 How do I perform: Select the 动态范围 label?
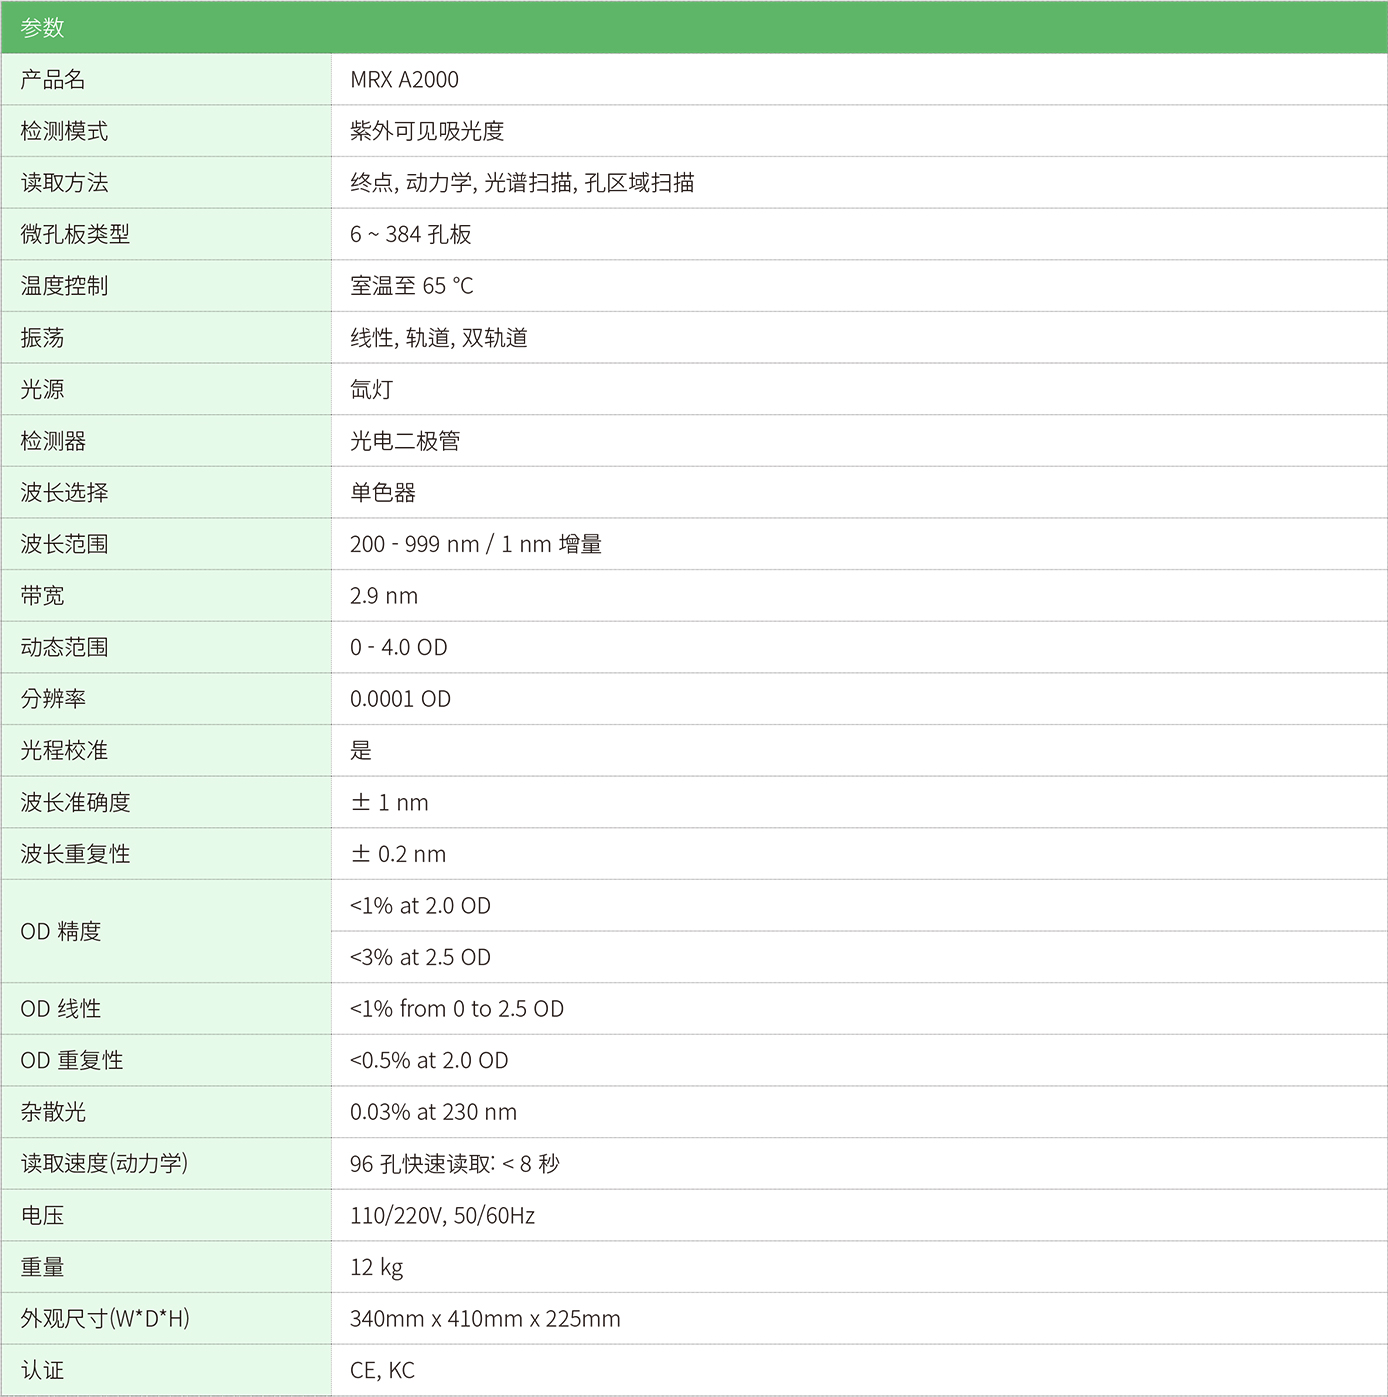(x=64, y=647)
